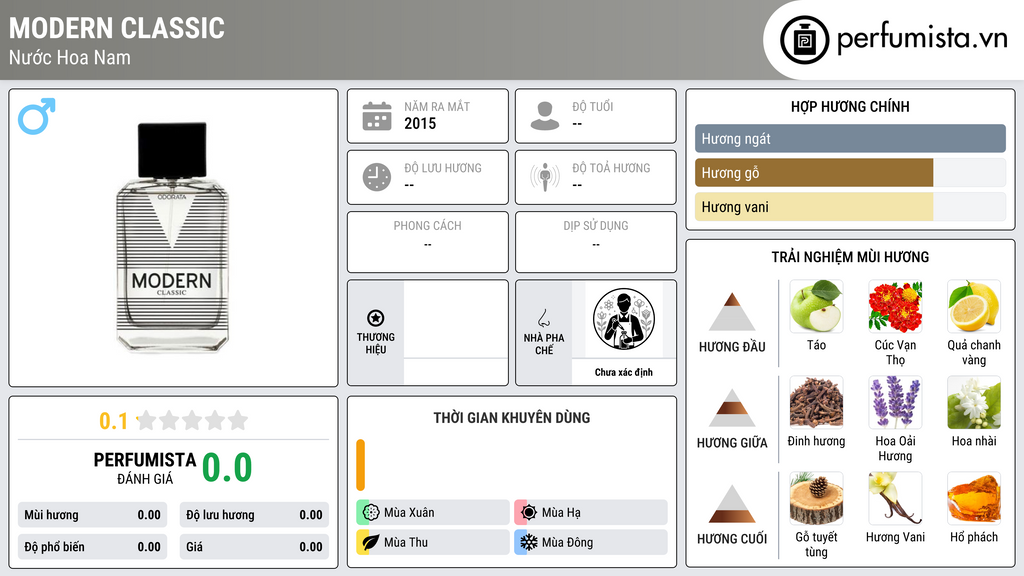This screenshot has height=576, width=1024.
Task: Click the Modern Classic bottle photo
Action: tap(172, 237)
